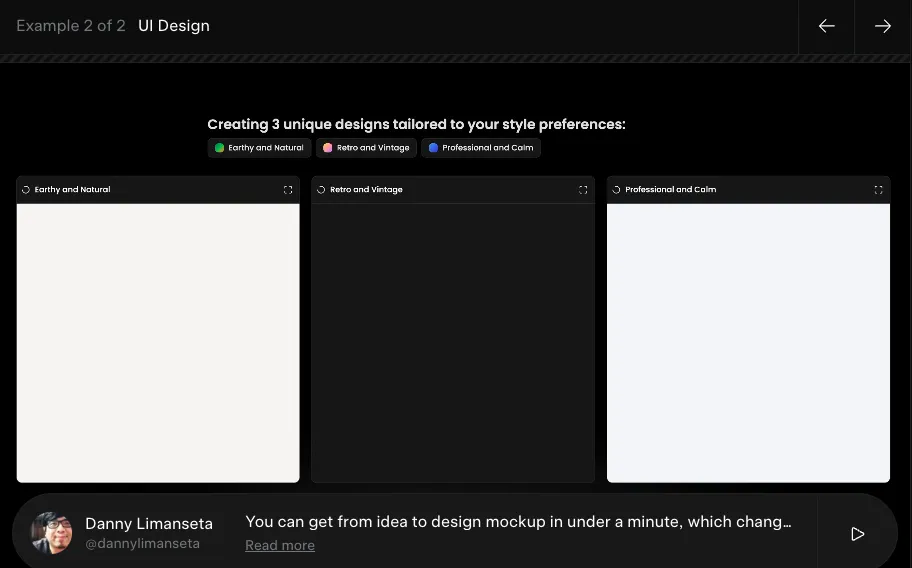The image size is (912, 568).
Task: Click the next example right arrow
Action: [x=883, y=27]
